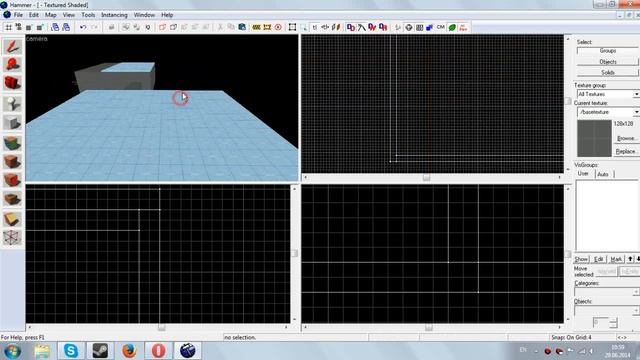The width and height of the screenshot is (640, 360).
Task: Open the File menu
Action: pyautogui.click(x=18, y=15)
